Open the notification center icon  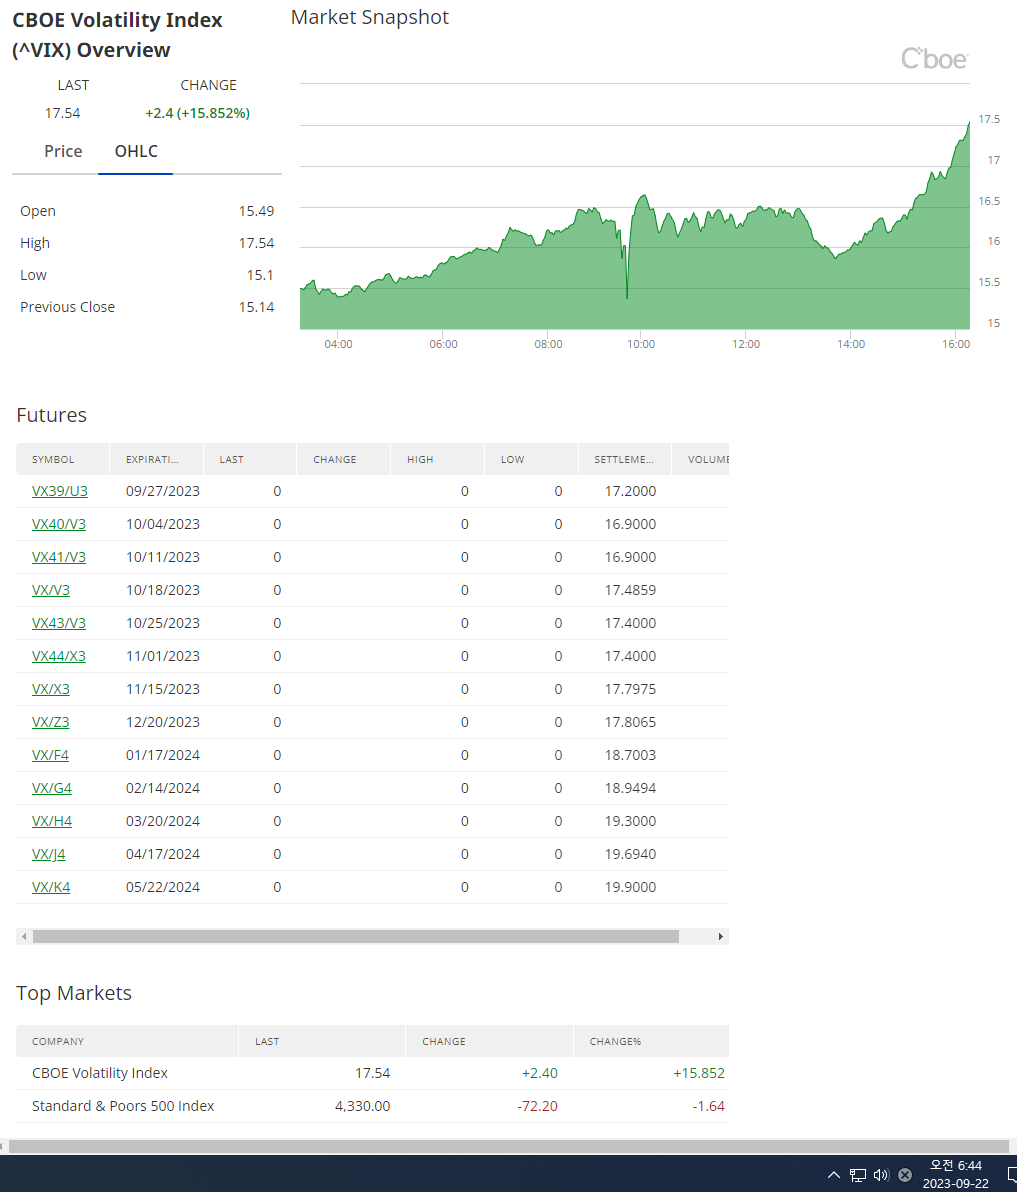(x=1011, y=1175)
